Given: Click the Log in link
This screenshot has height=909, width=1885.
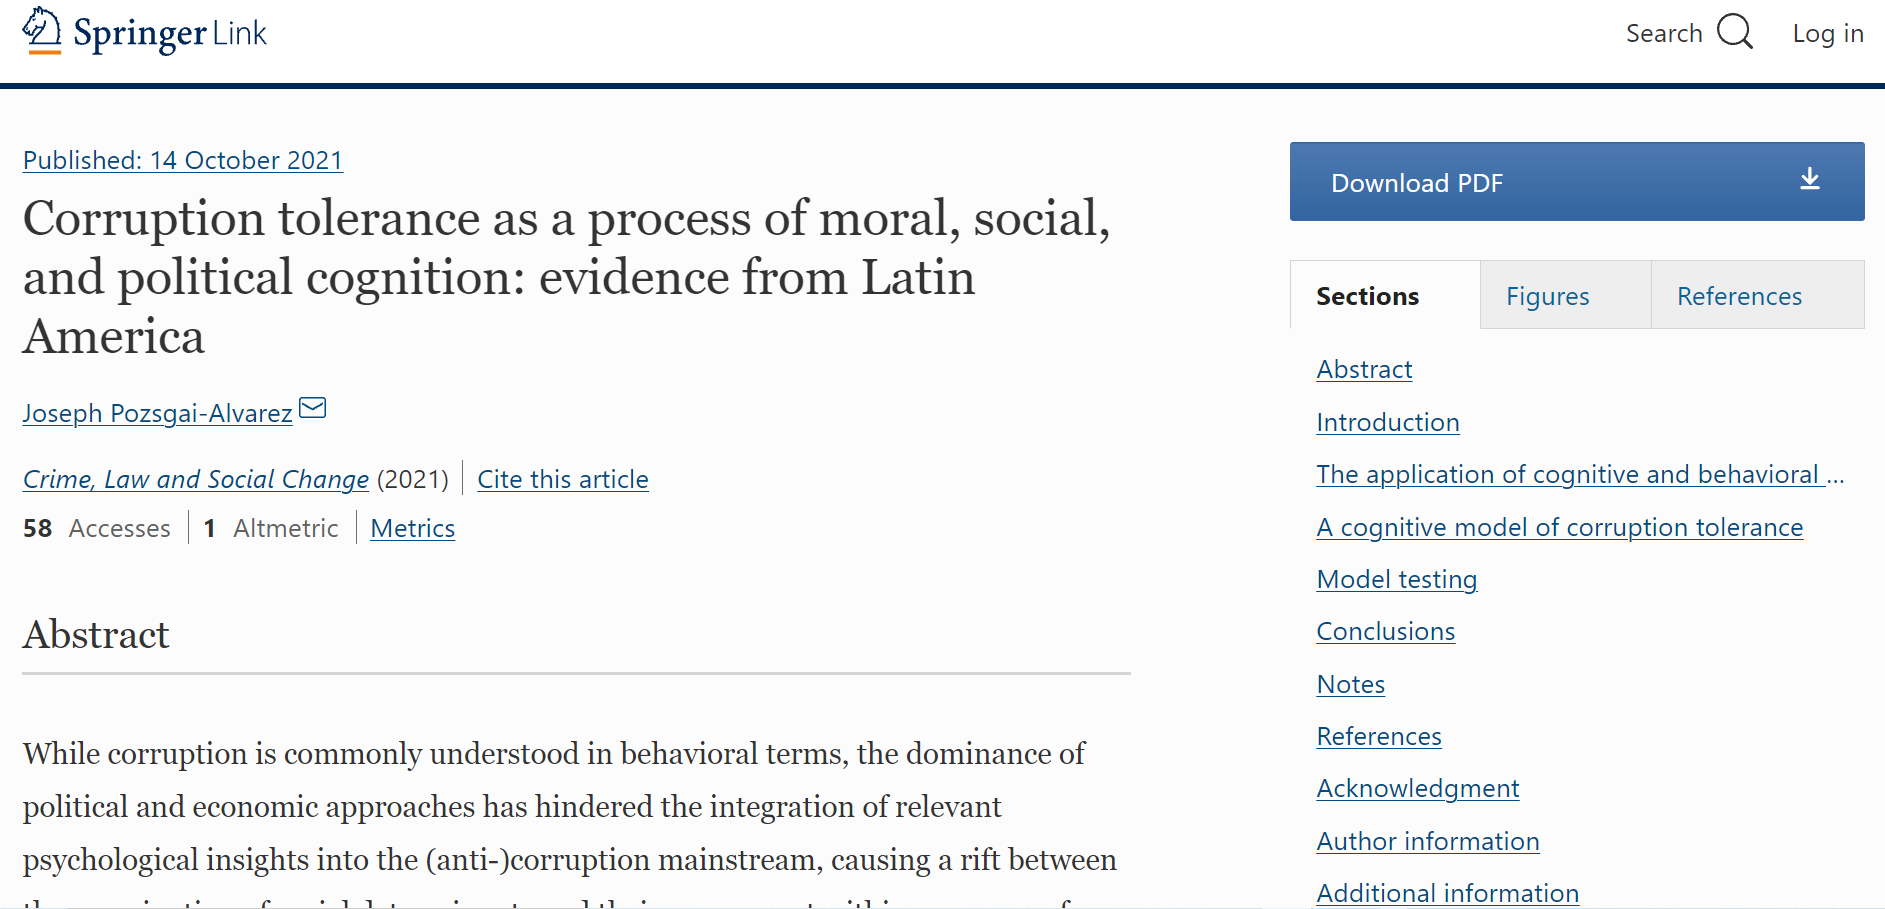Looking at the screenshot, I should [x=1828, y=33].
